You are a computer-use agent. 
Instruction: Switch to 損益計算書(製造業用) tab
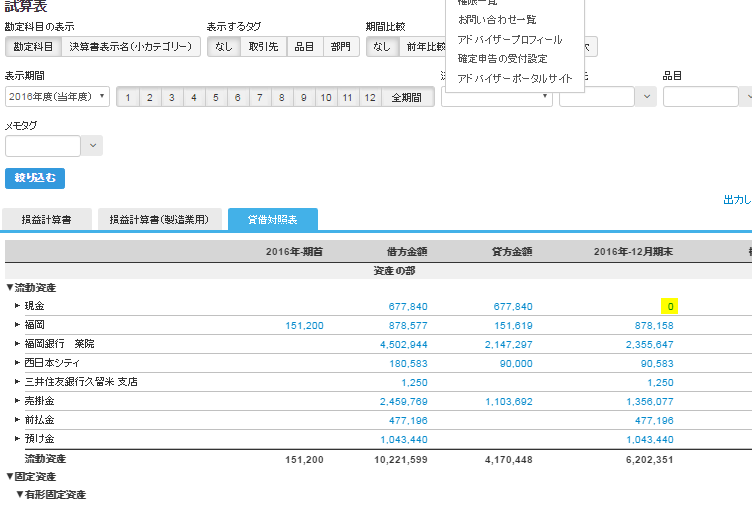pyautogui.click(x=158, y=220)
